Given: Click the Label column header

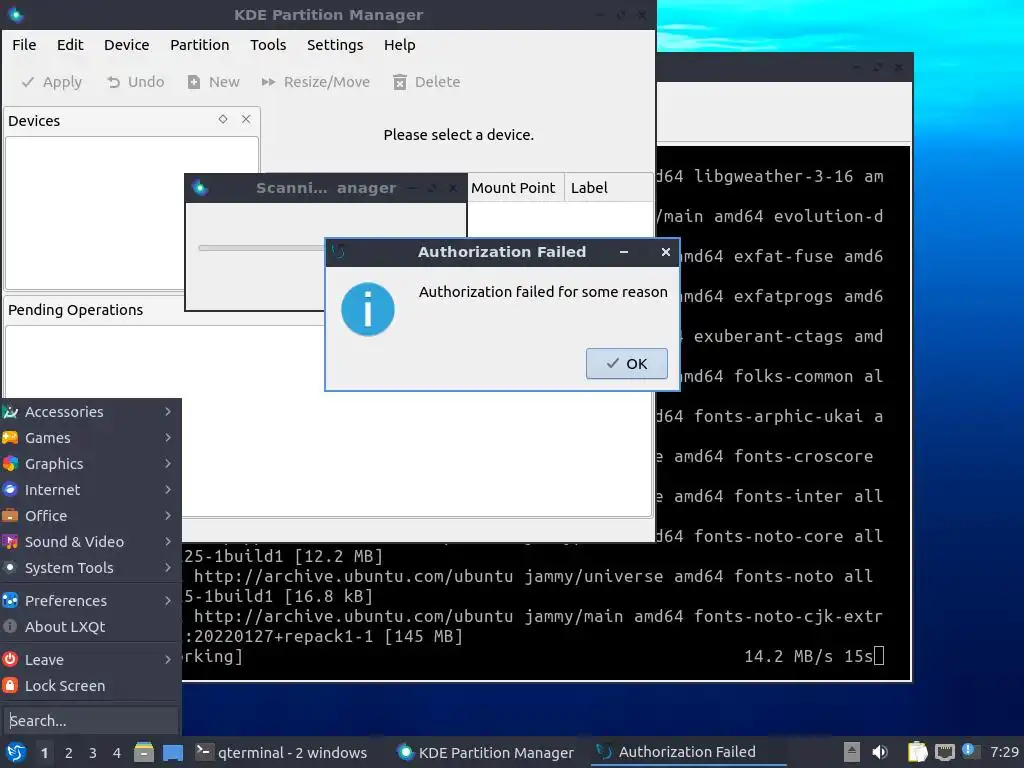Looking at the screenshot, I should (x=608, y=188).
